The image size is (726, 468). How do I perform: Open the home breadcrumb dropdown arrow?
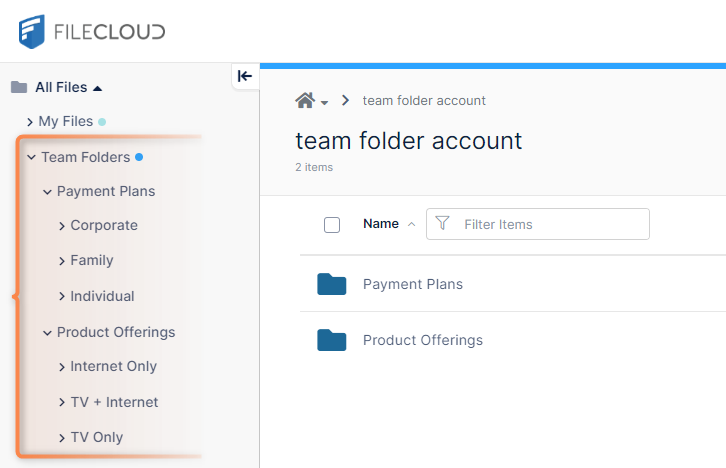[325, 102]
